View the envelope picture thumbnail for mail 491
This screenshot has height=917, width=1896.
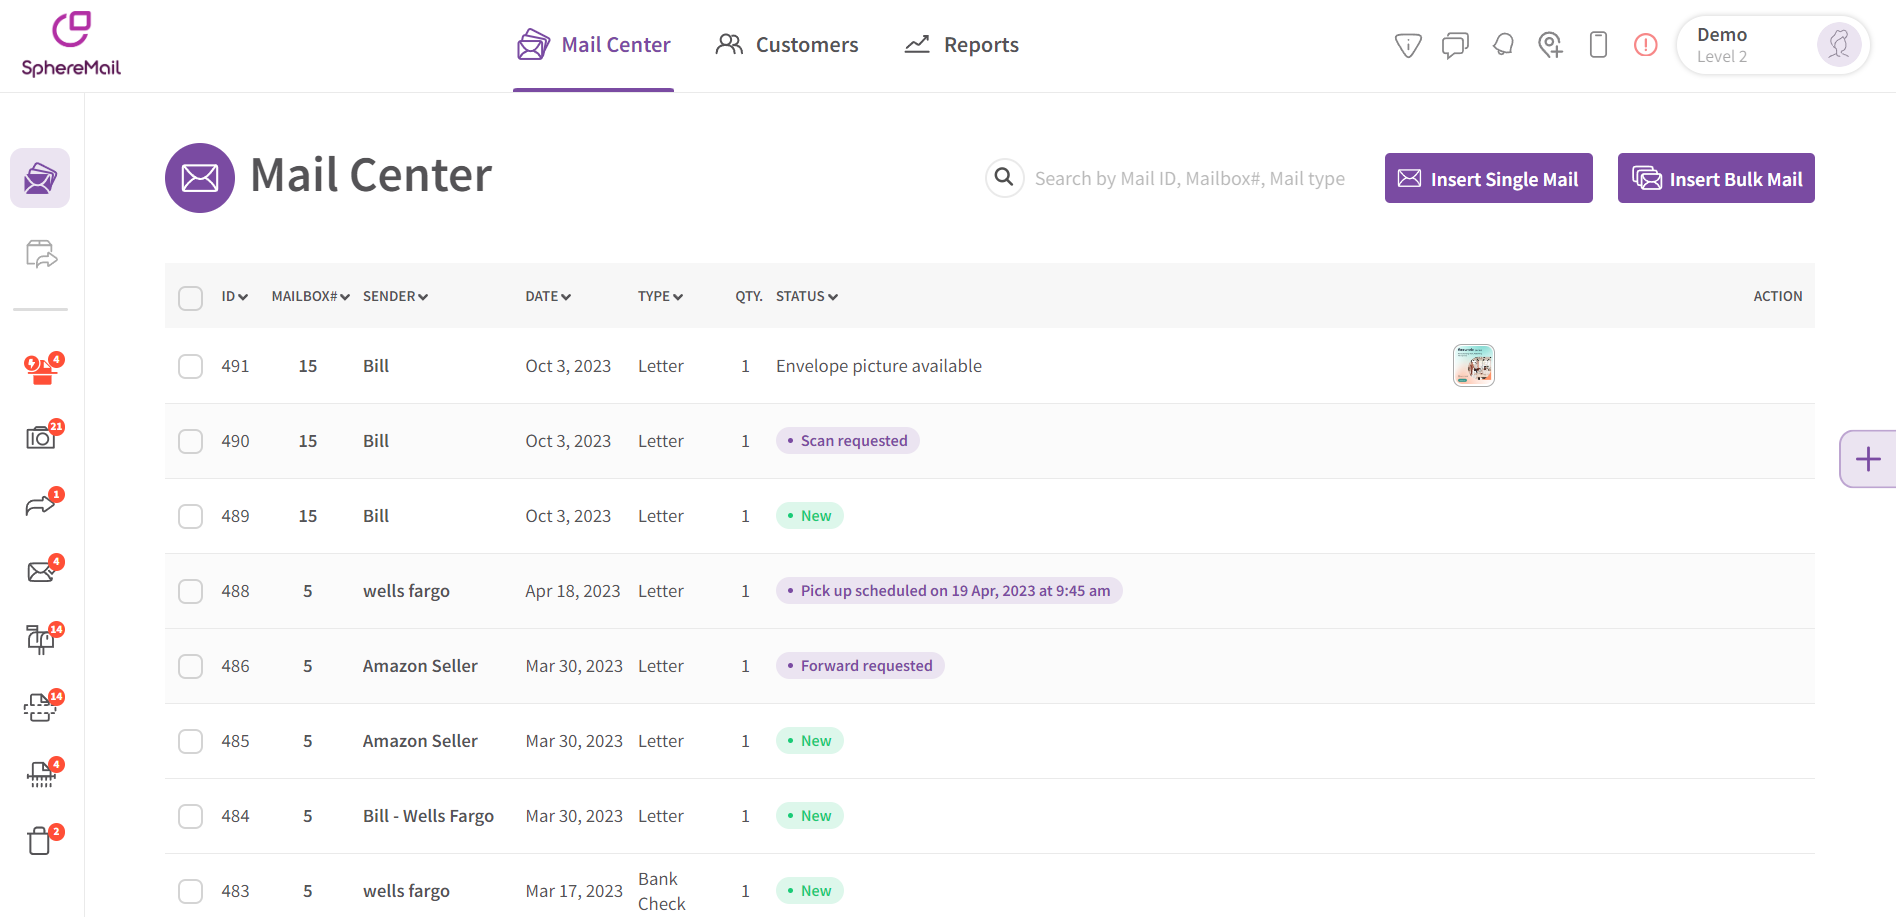1473,365
